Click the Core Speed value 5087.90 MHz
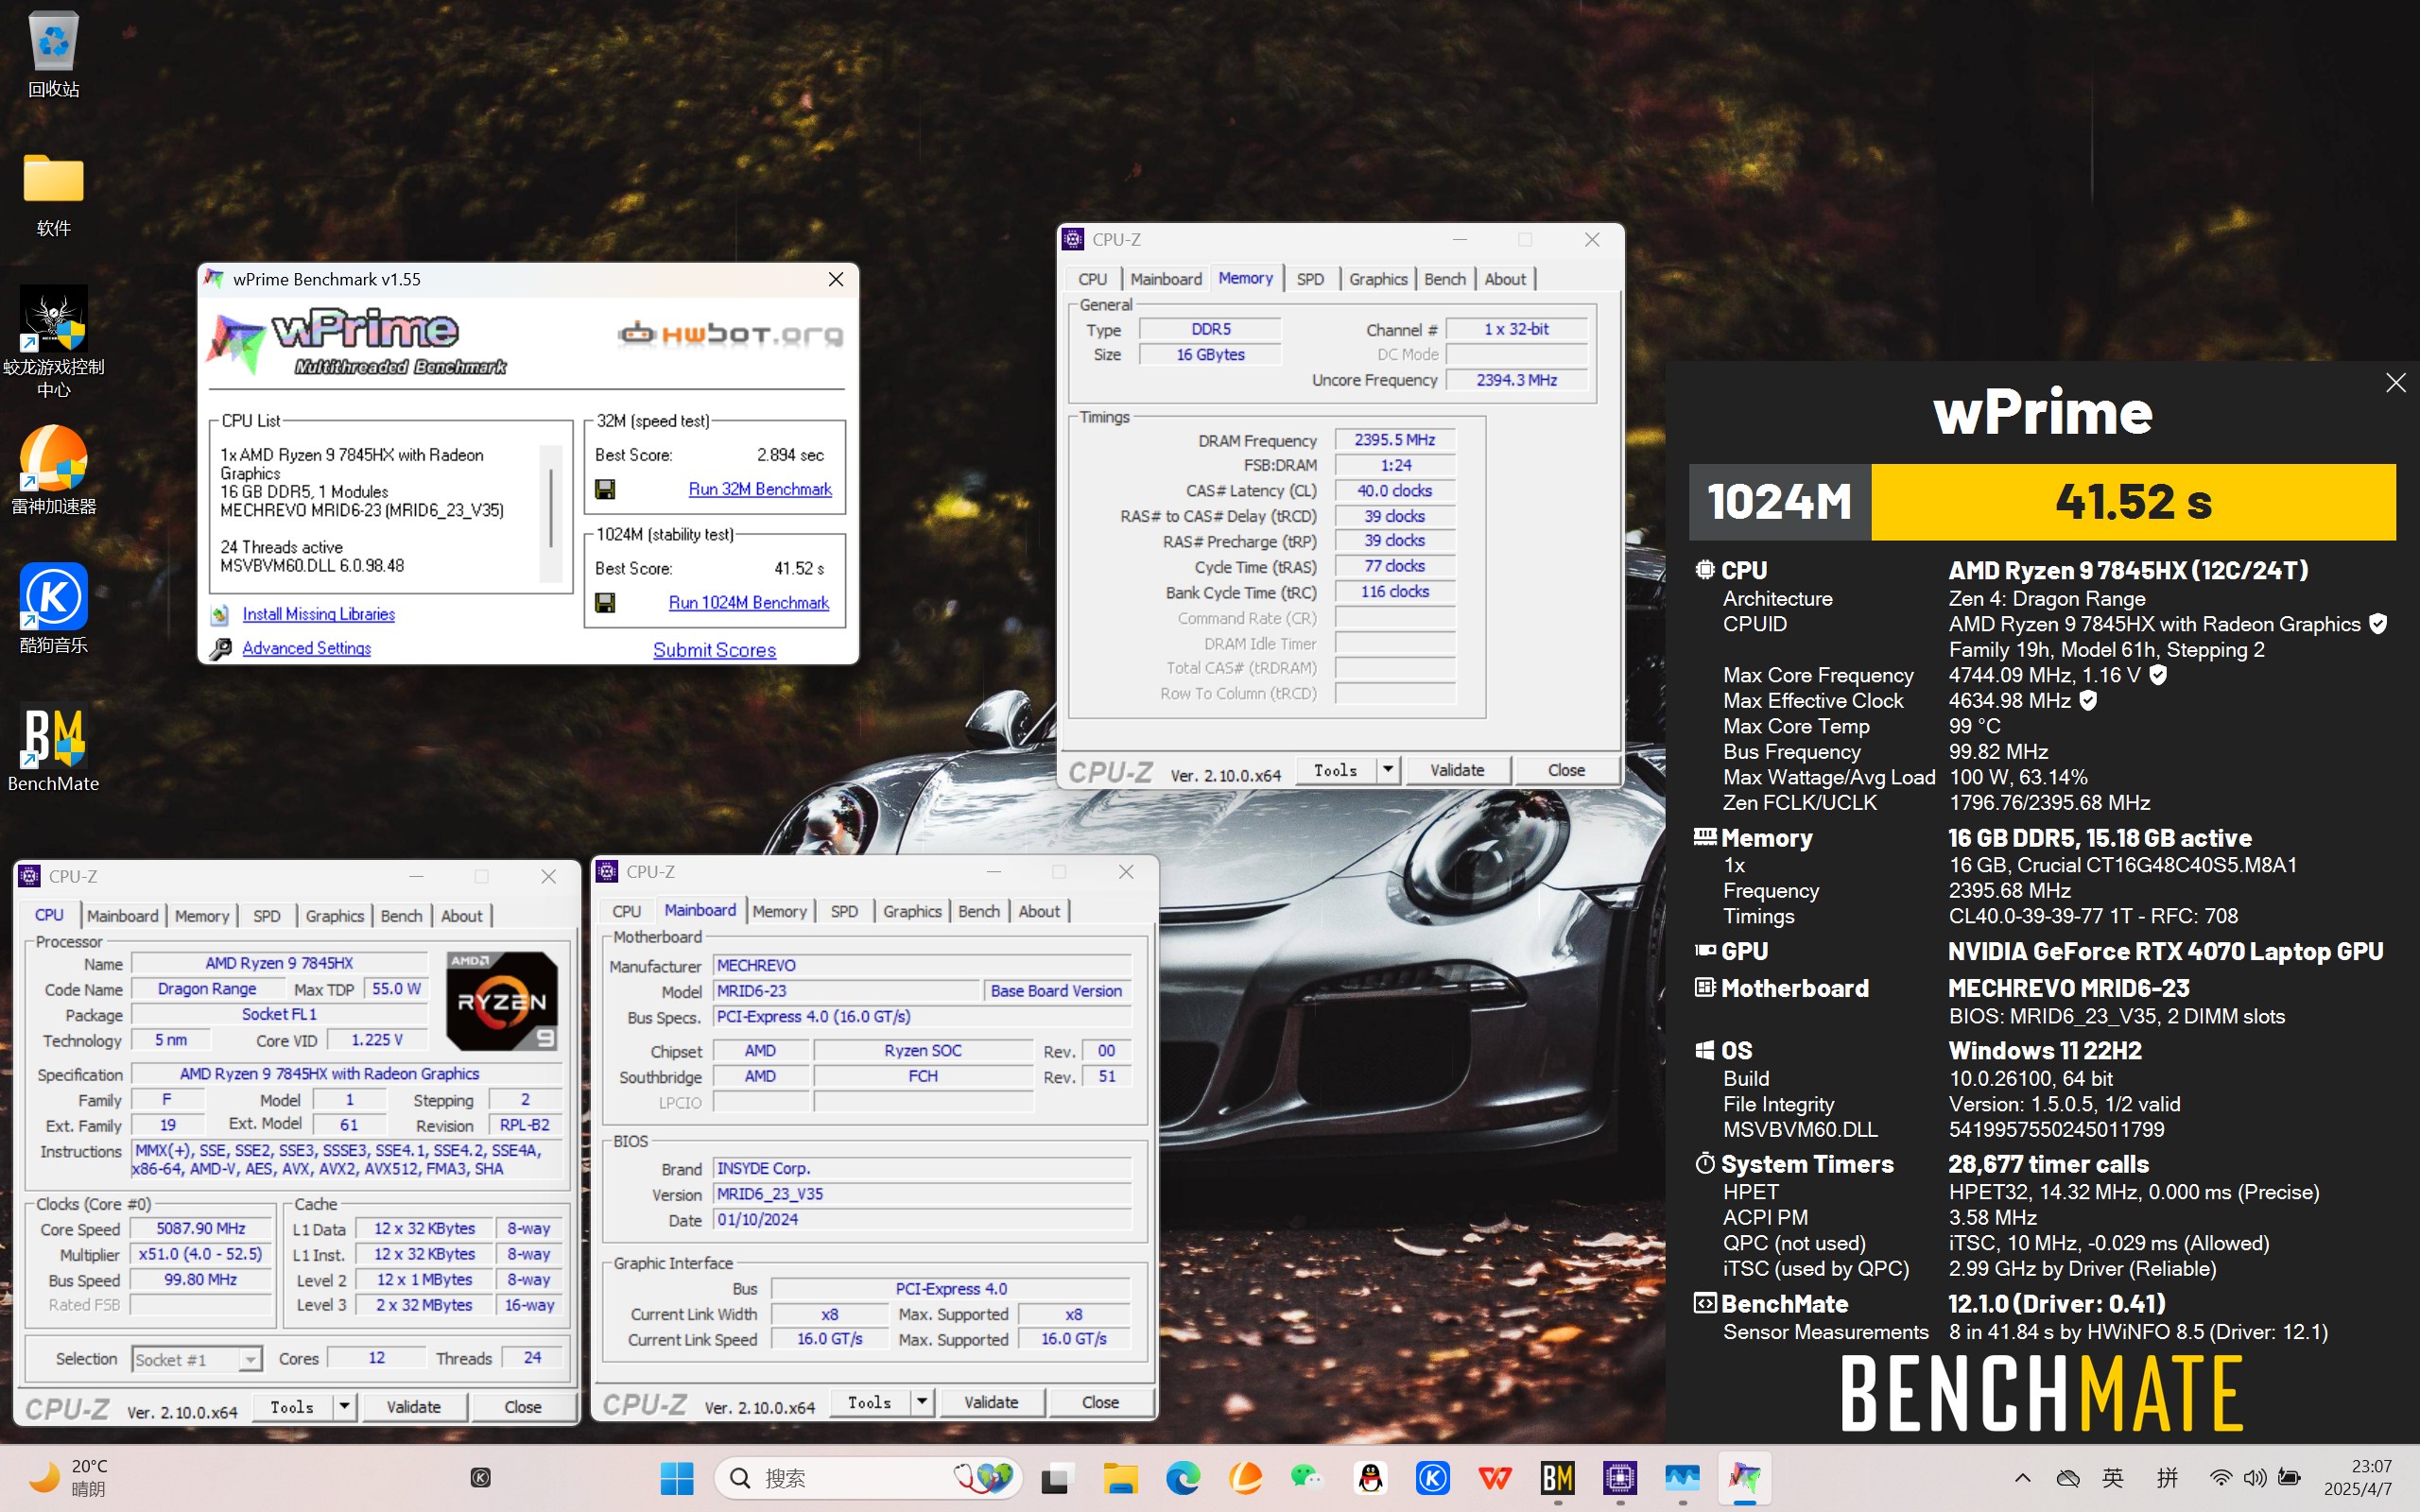 point(200,1229)
